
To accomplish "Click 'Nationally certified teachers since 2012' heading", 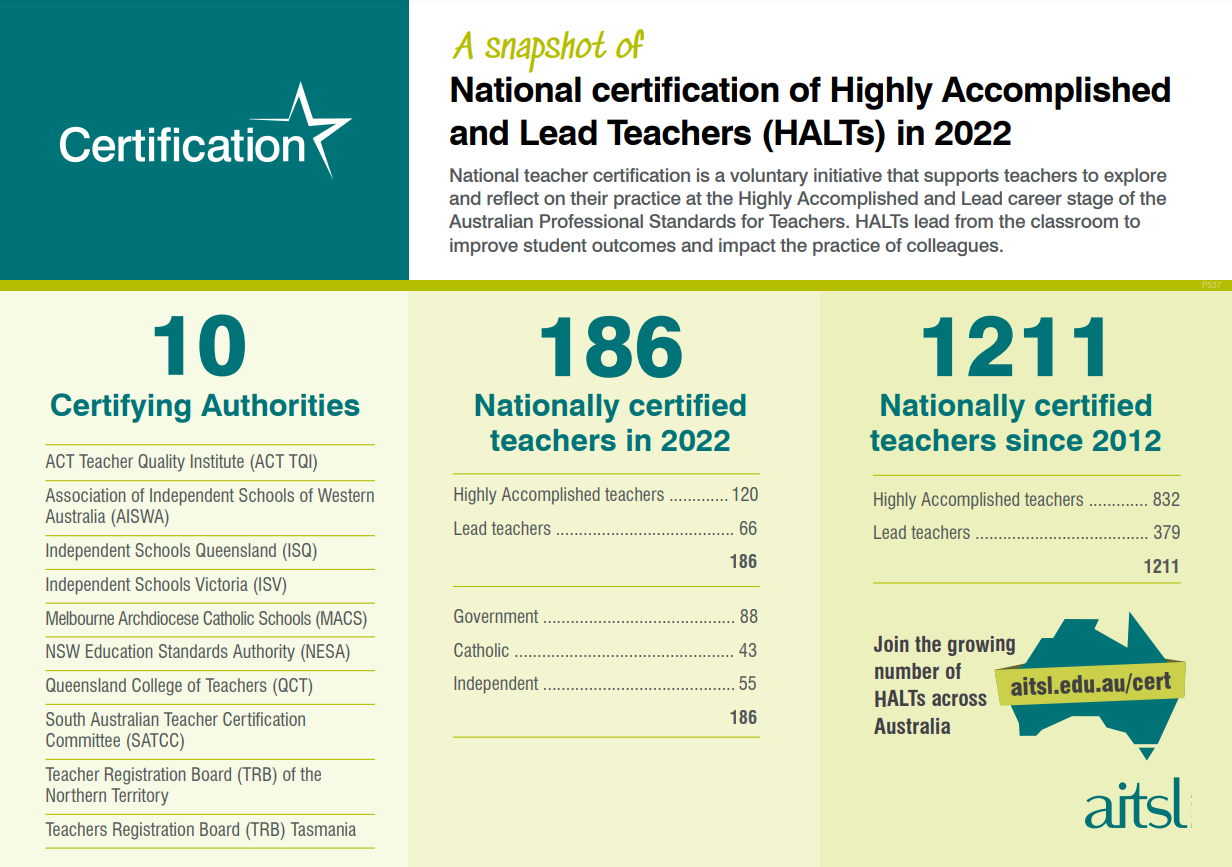I will pos(1016,423).
